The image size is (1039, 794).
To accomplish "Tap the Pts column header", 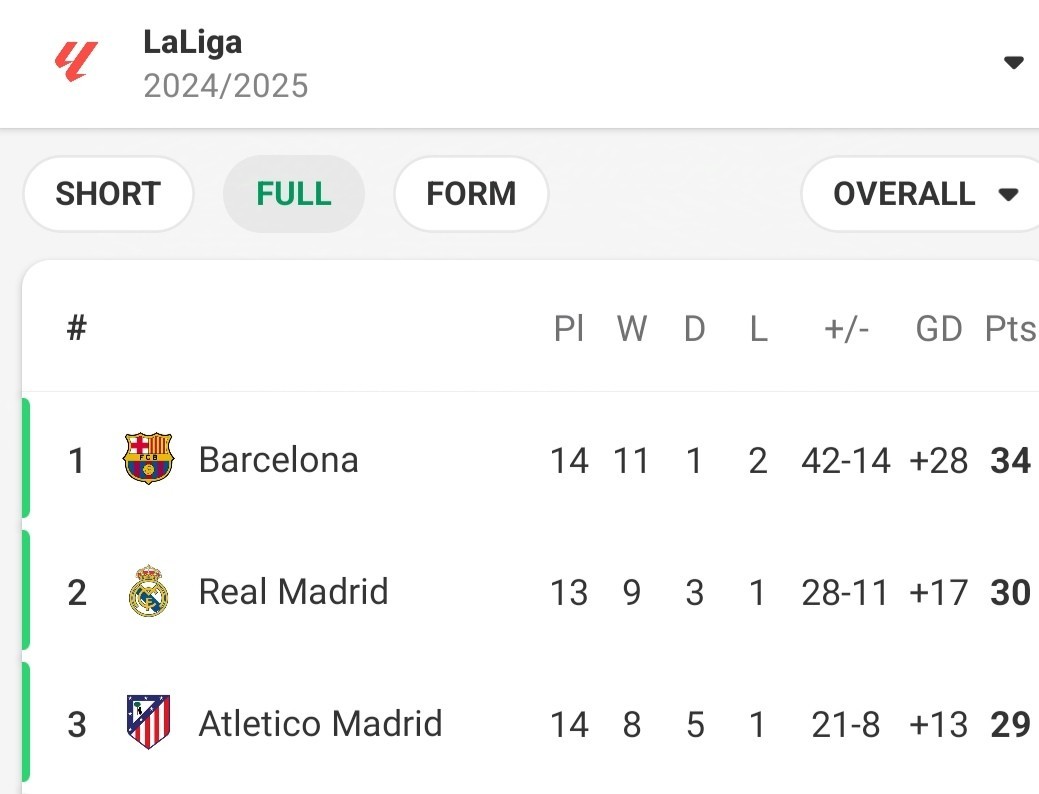I will click(1010, 328).
